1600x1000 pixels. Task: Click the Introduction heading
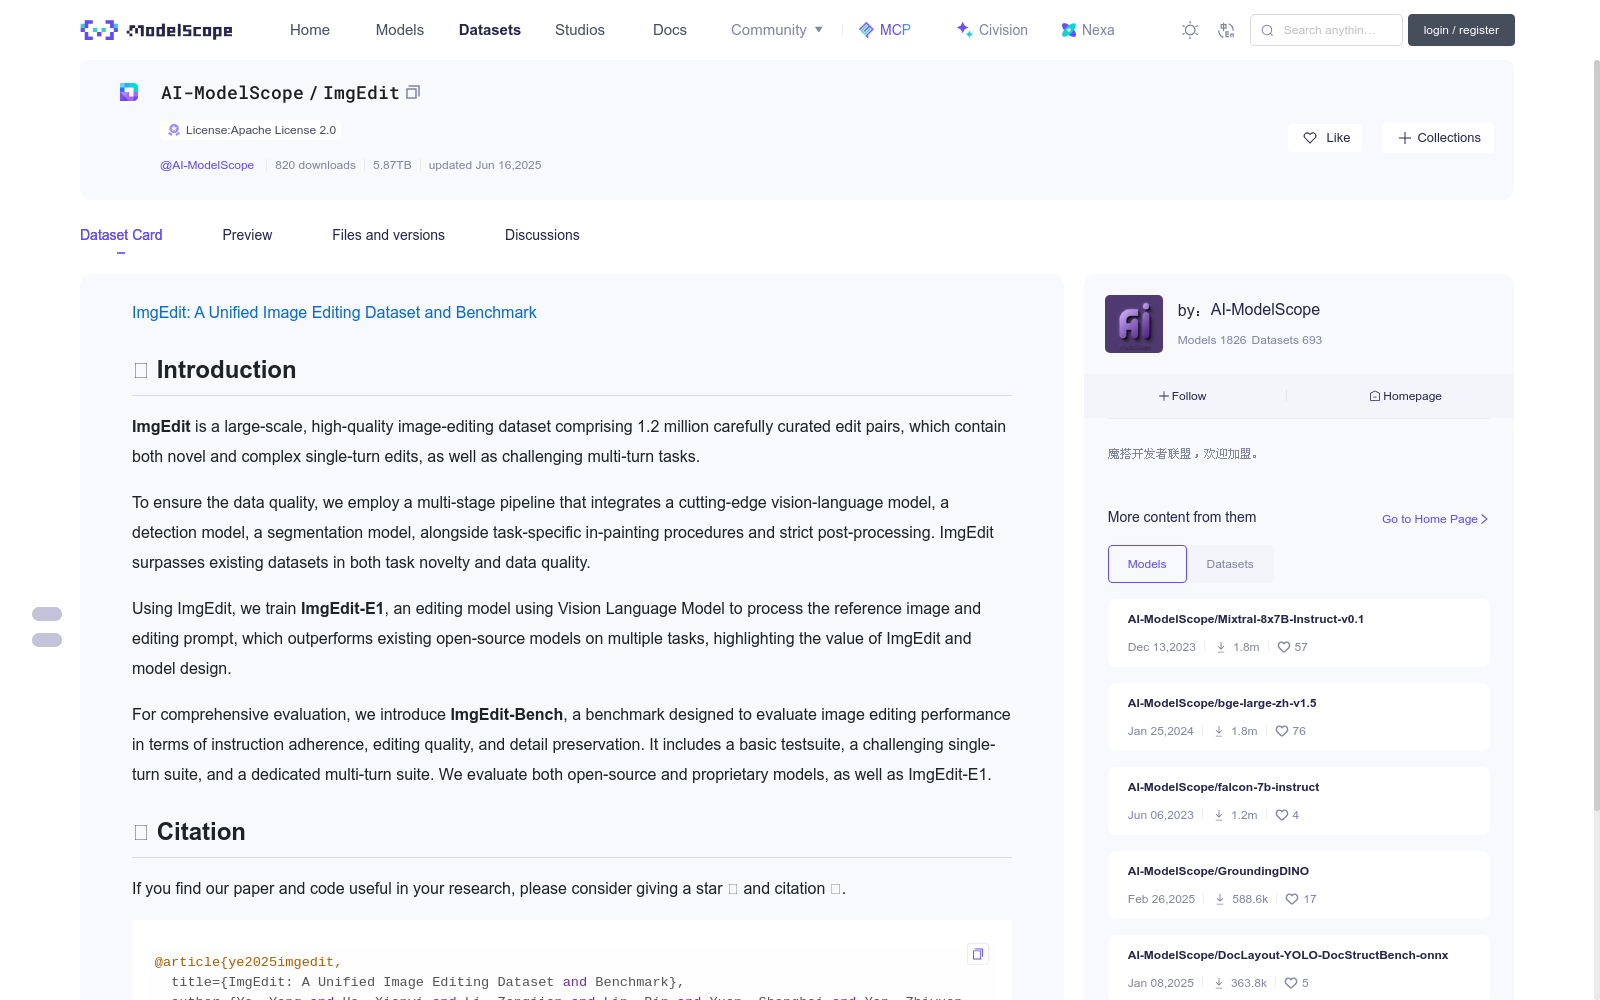point(226,370)
